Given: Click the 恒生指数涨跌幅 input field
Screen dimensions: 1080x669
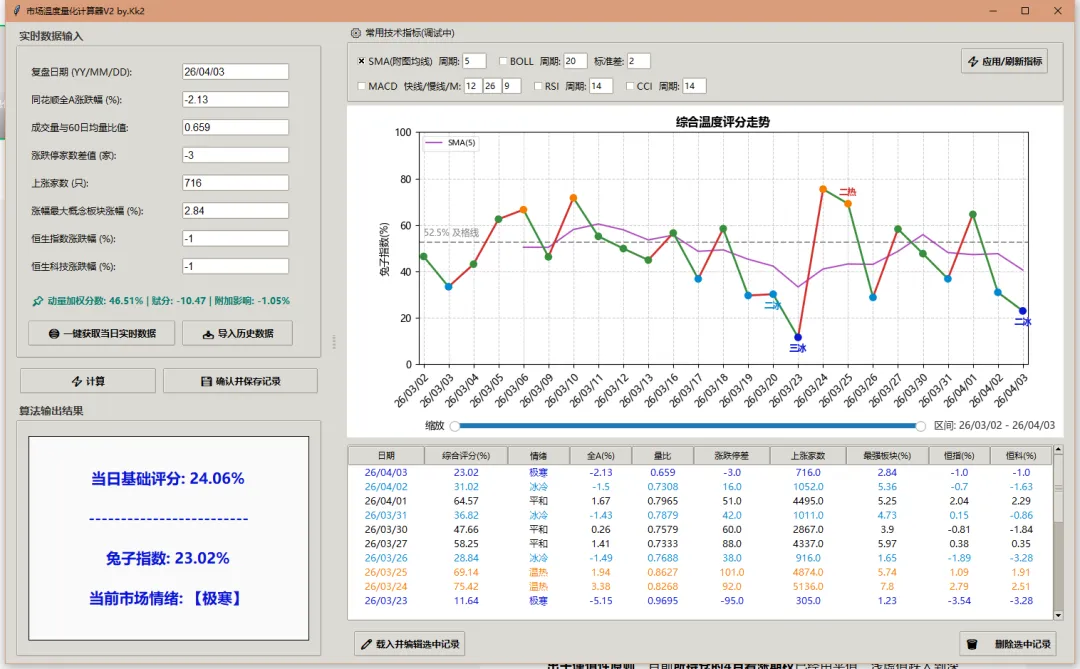Looking at the screenshot, I should point(236,238).
